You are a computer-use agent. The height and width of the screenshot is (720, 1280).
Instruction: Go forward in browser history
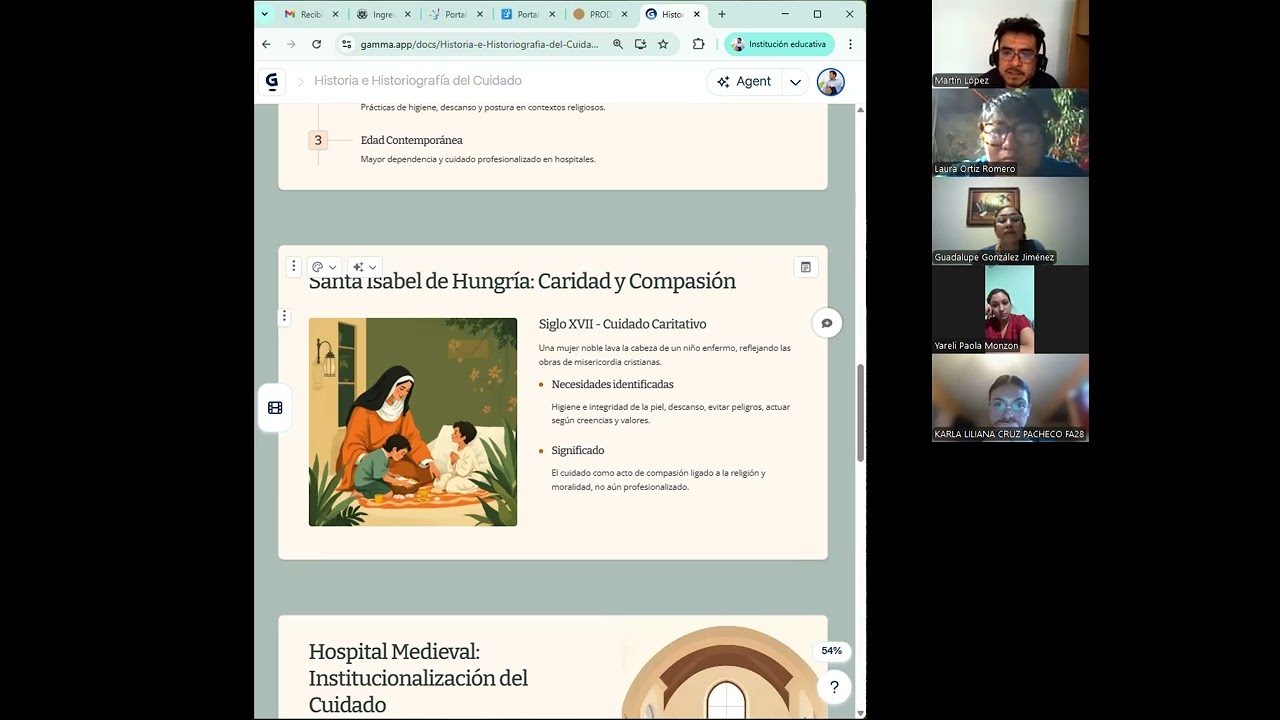pos(291,44)
